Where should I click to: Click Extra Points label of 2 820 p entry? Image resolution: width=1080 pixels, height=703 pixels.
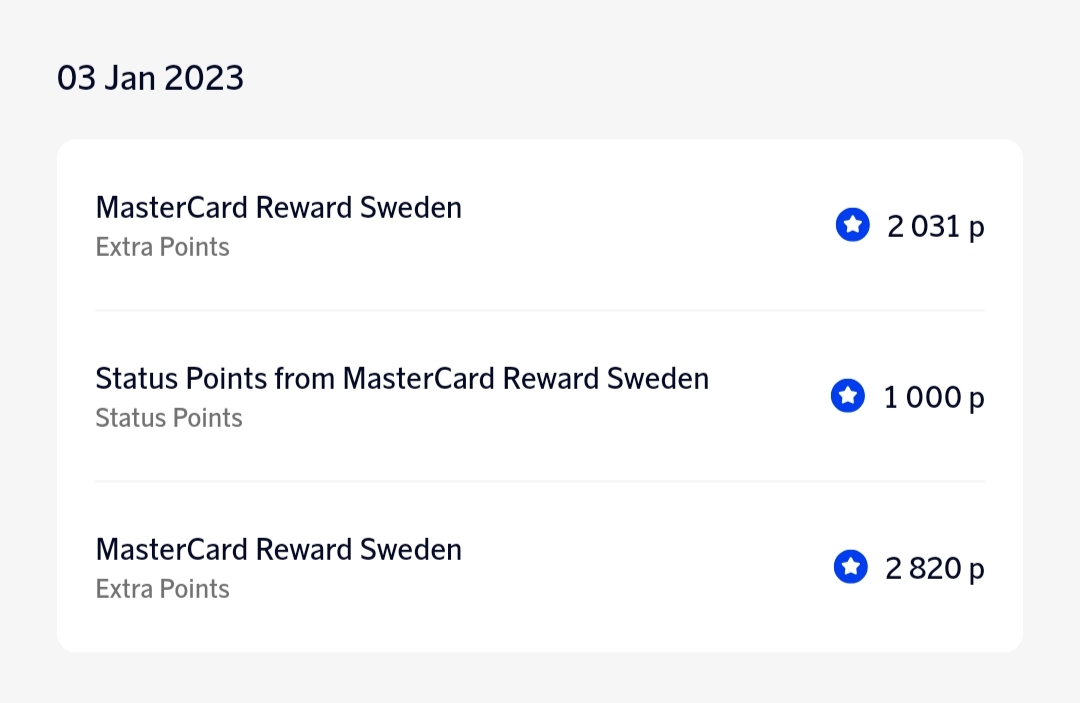[162, 589]
